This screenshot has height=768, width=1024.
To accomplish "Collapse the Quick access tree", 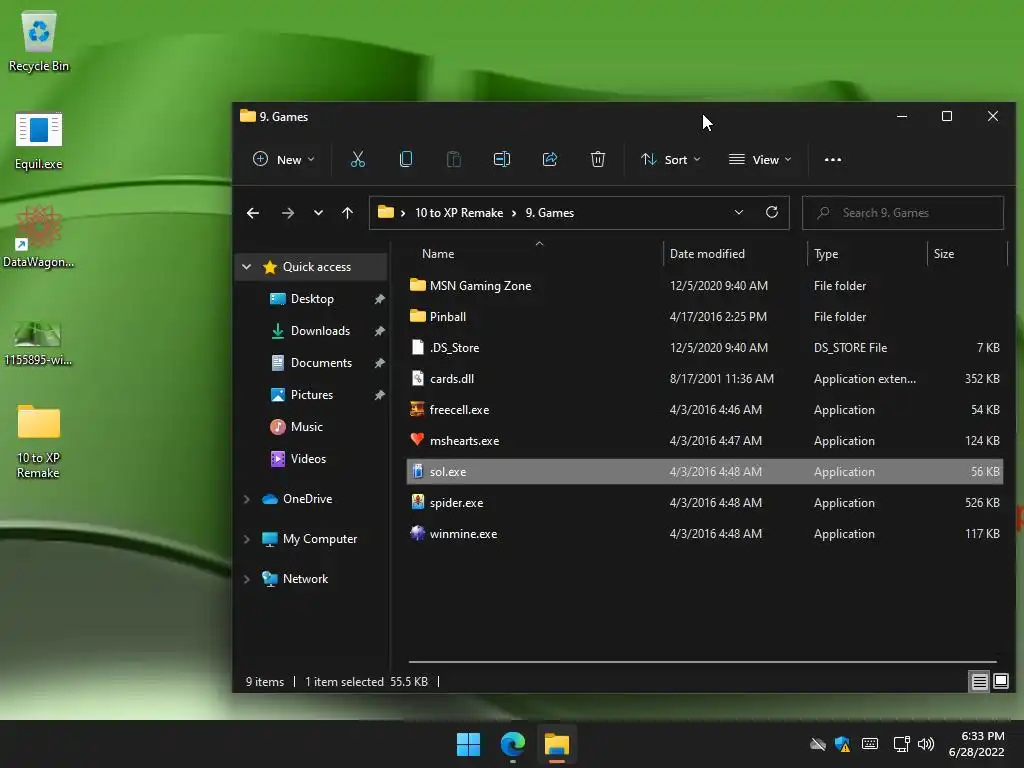I will coord(247,266).
